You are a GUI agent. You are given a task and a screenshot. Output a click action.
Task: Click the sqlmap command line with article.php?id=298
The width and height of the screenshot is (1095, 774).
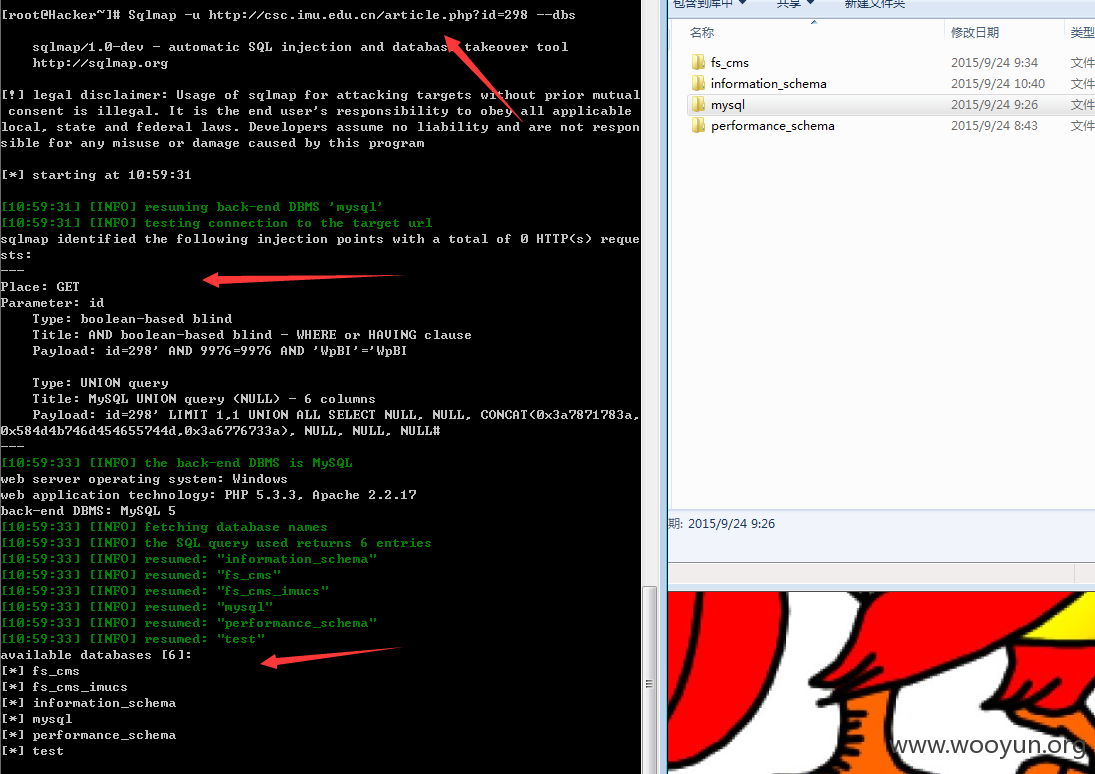tap(288, 15)
